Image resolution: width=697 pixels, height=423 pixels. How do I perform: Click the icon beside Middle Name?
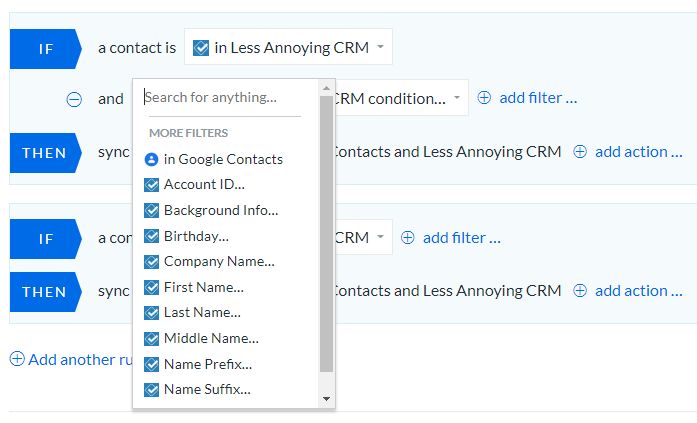pos(152,339)
